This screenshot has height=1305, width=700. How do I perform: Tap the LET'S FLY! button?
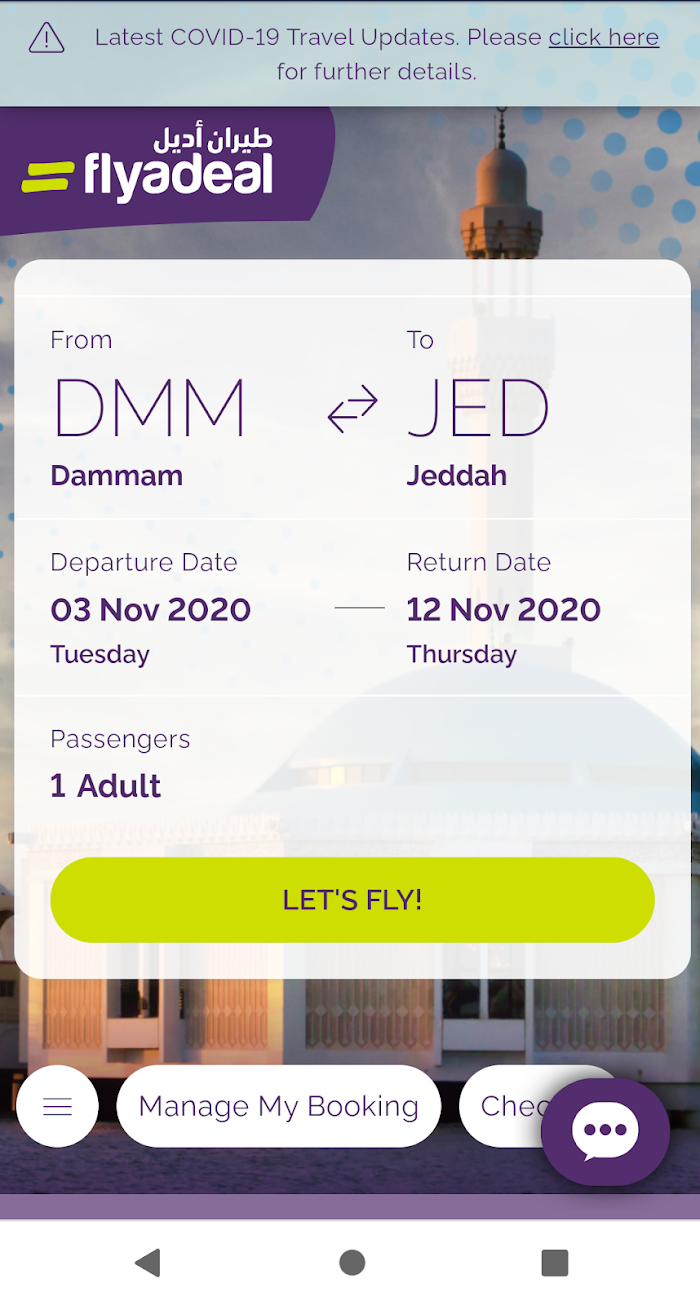tap(352, 900)
